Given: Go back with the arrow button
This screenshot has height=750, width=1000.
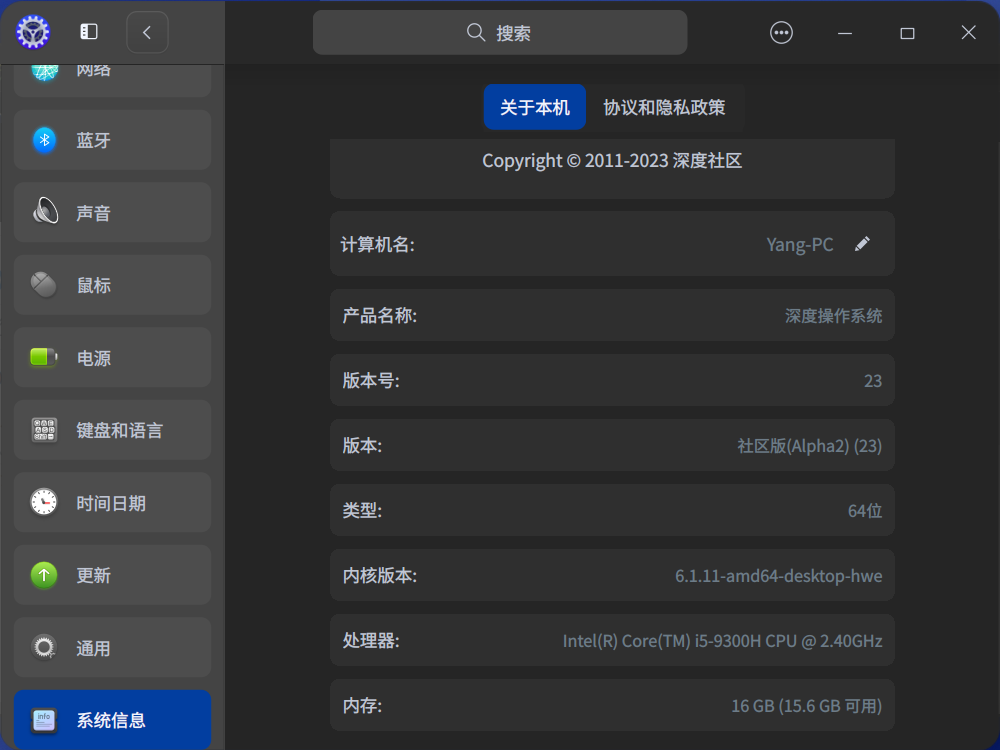Looking at the screenshot, I should click(x=147, y=32).
